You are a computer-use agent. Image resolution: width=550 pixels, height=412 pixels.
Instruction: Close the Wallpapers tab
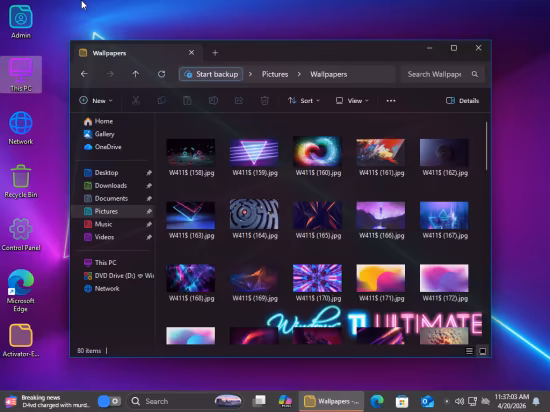[192, 53]
